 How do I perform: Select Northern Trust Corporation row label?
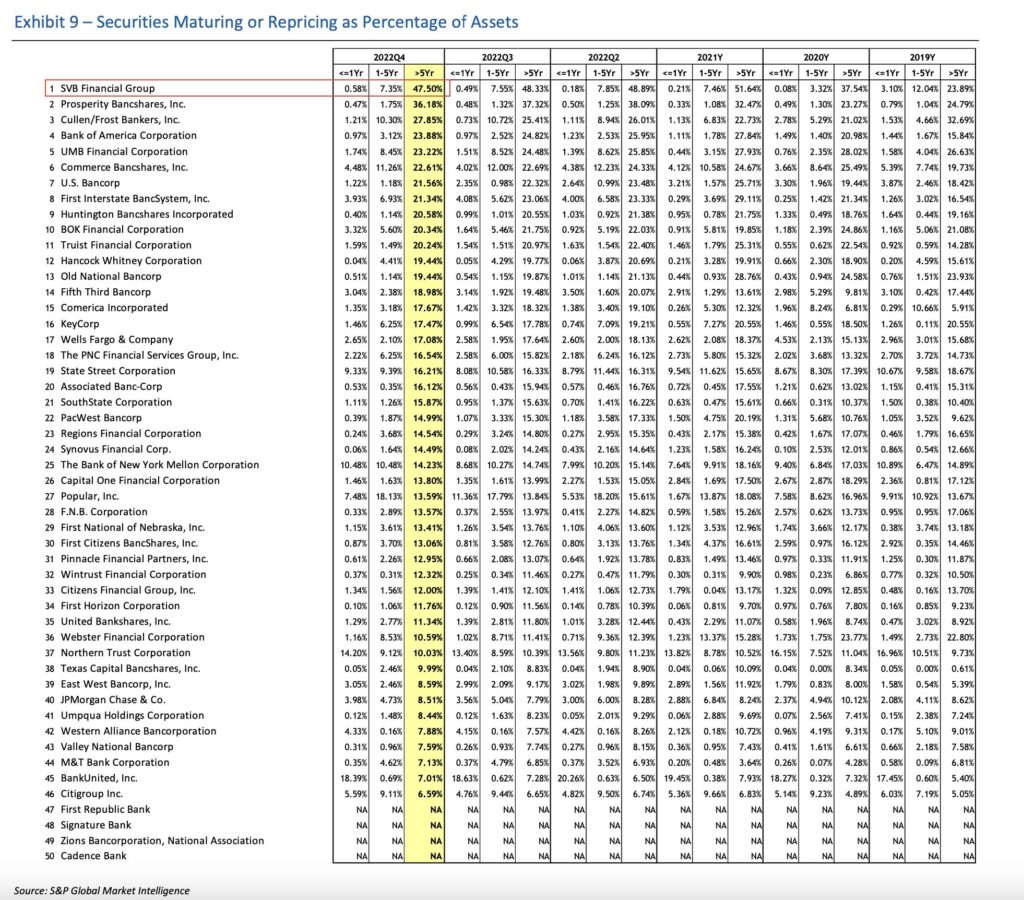(125, 652)
